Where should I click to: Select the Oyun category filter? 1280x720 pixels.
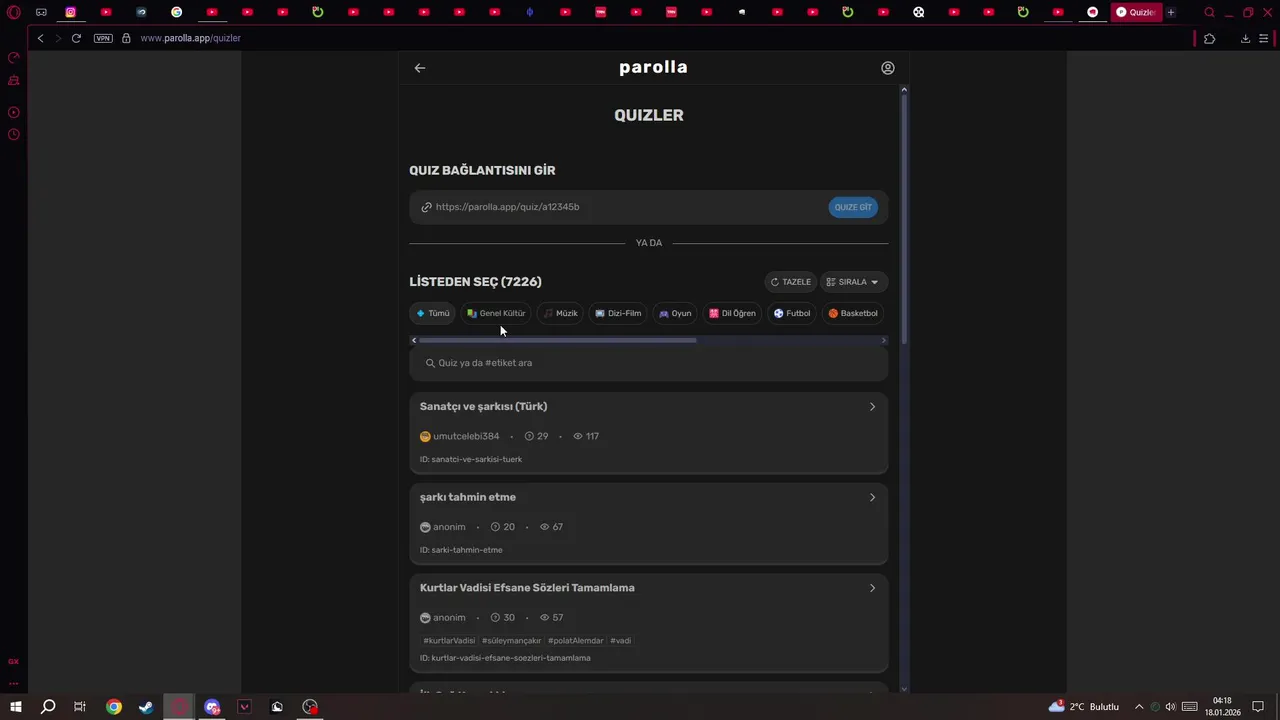(675, 313)
